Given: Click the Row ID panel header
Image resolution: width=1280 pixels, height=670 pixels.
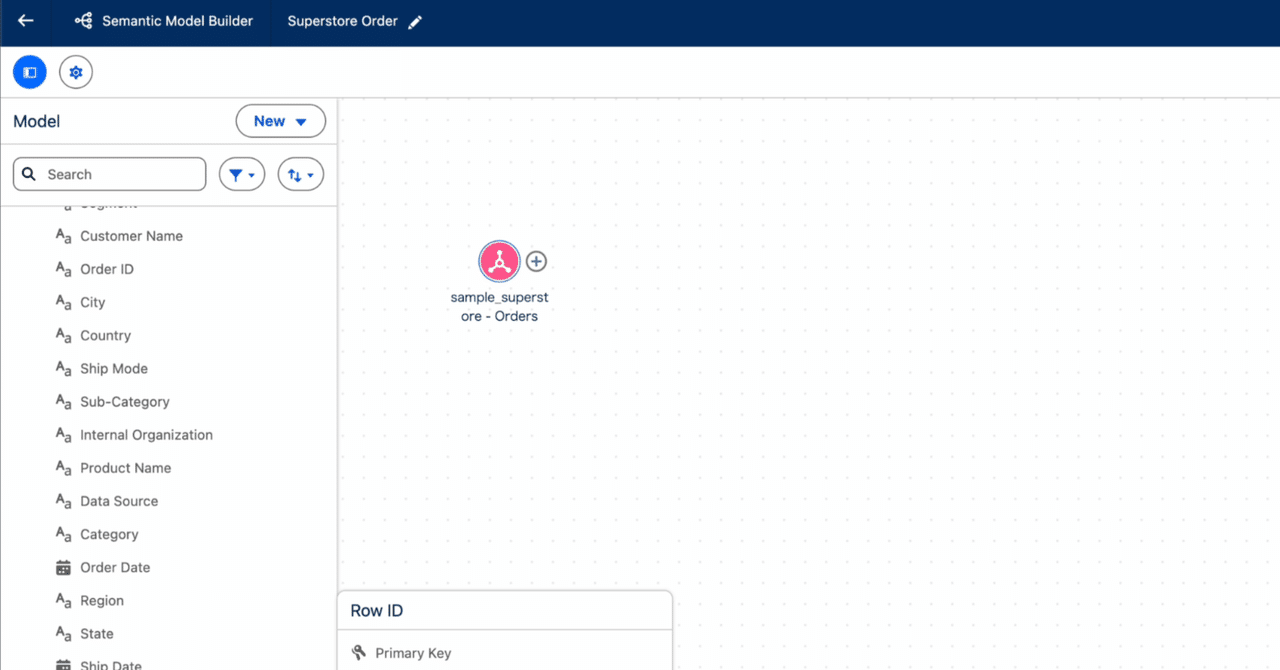Looking at the screenshot, I should click(375, 610).
